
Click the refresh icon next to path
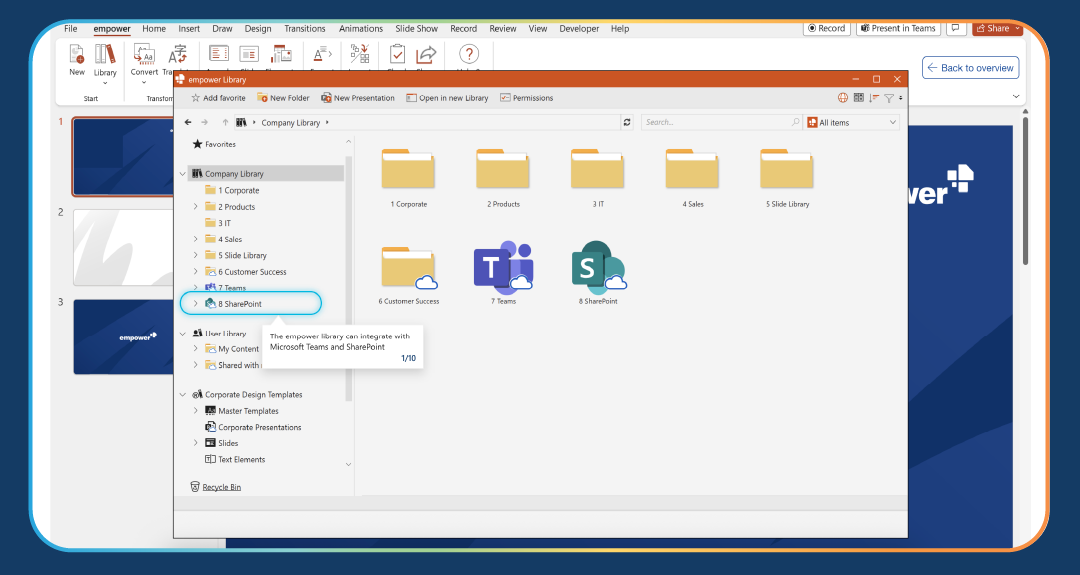point(627,122)
